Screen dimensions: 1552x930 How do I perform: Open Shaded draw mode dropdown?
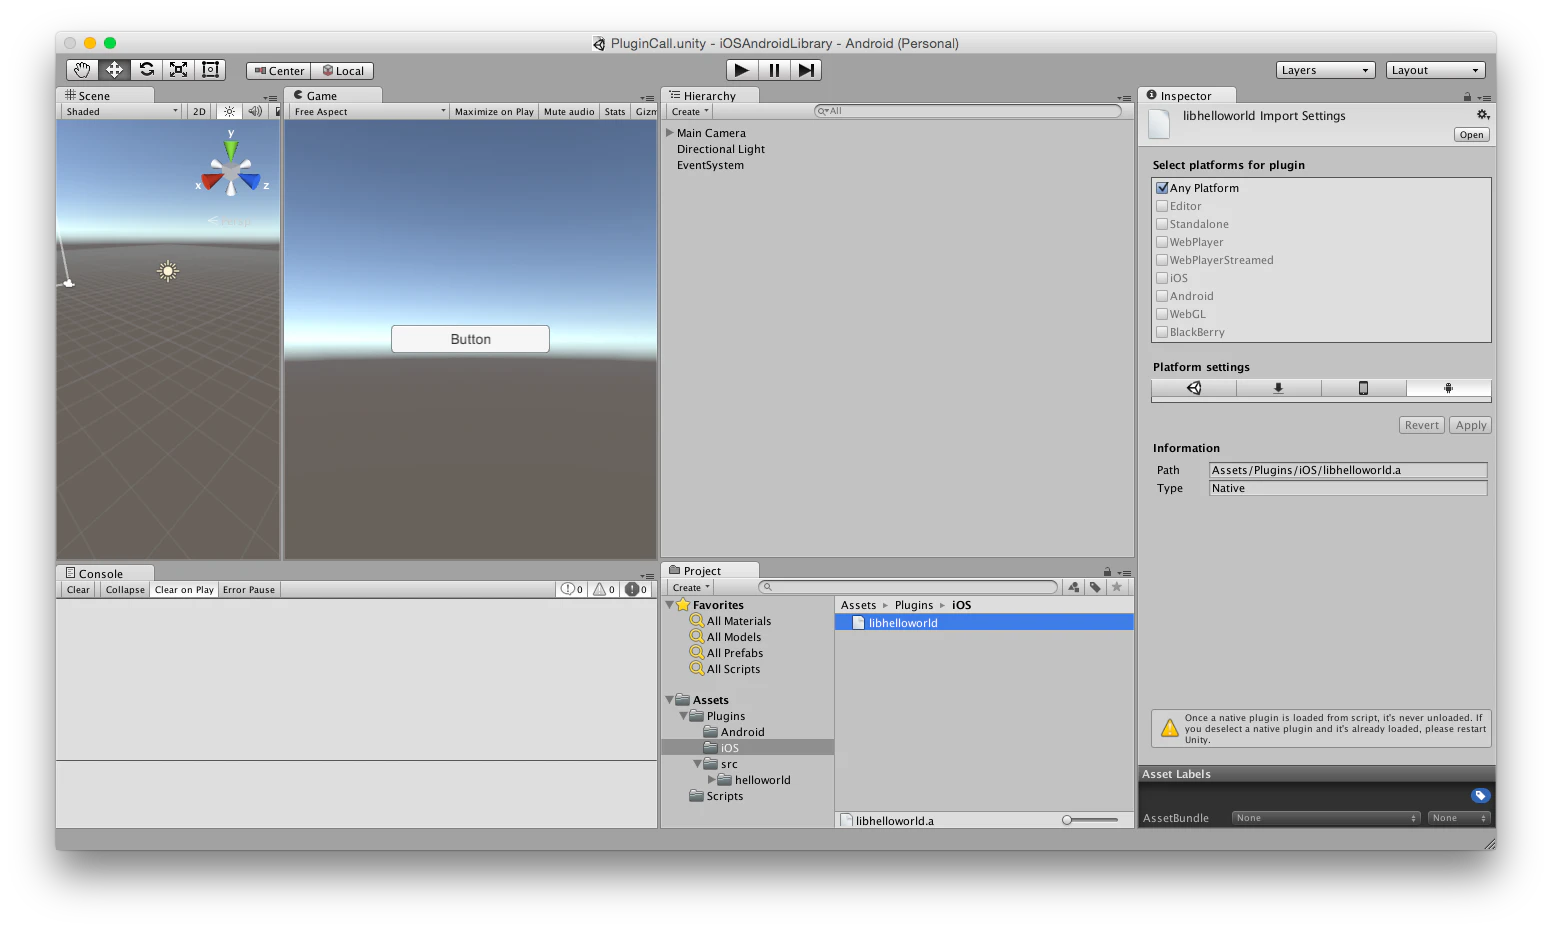122,112
